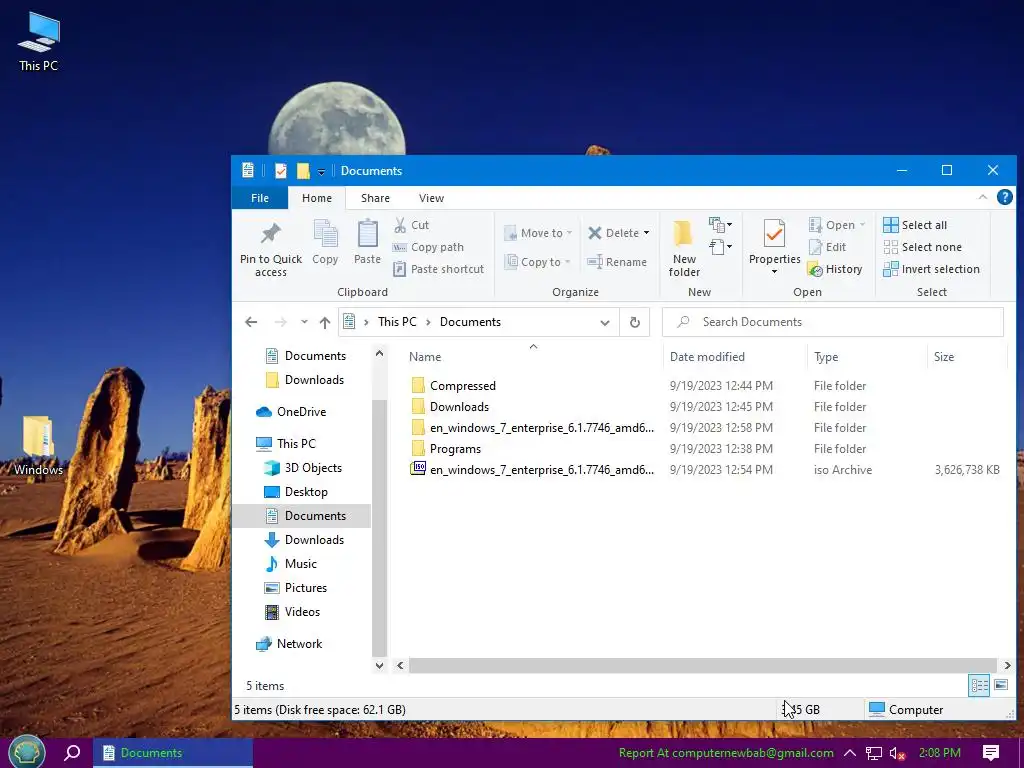Sort by Name column header

pos(532,357)
